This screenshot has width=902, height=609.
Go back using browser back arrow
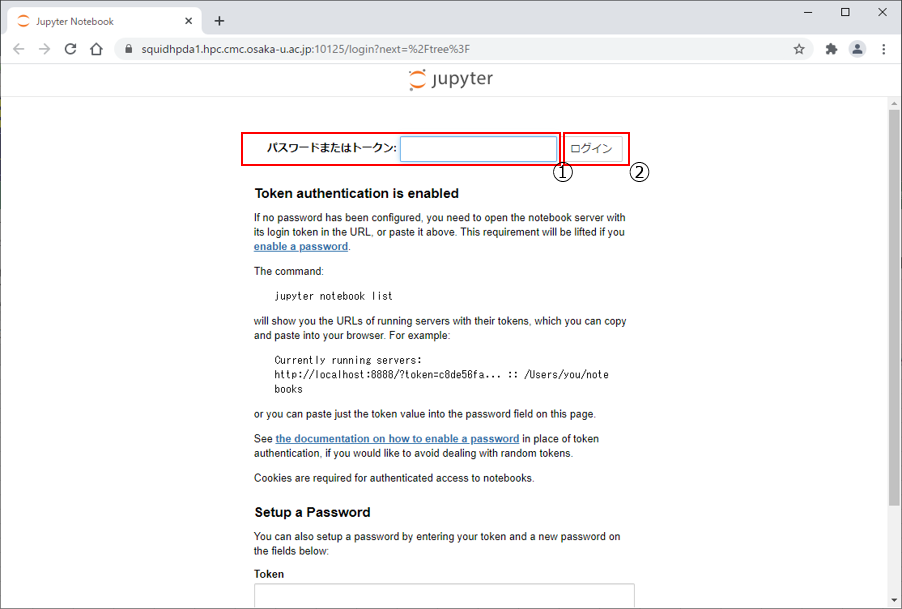pos(19,49)
